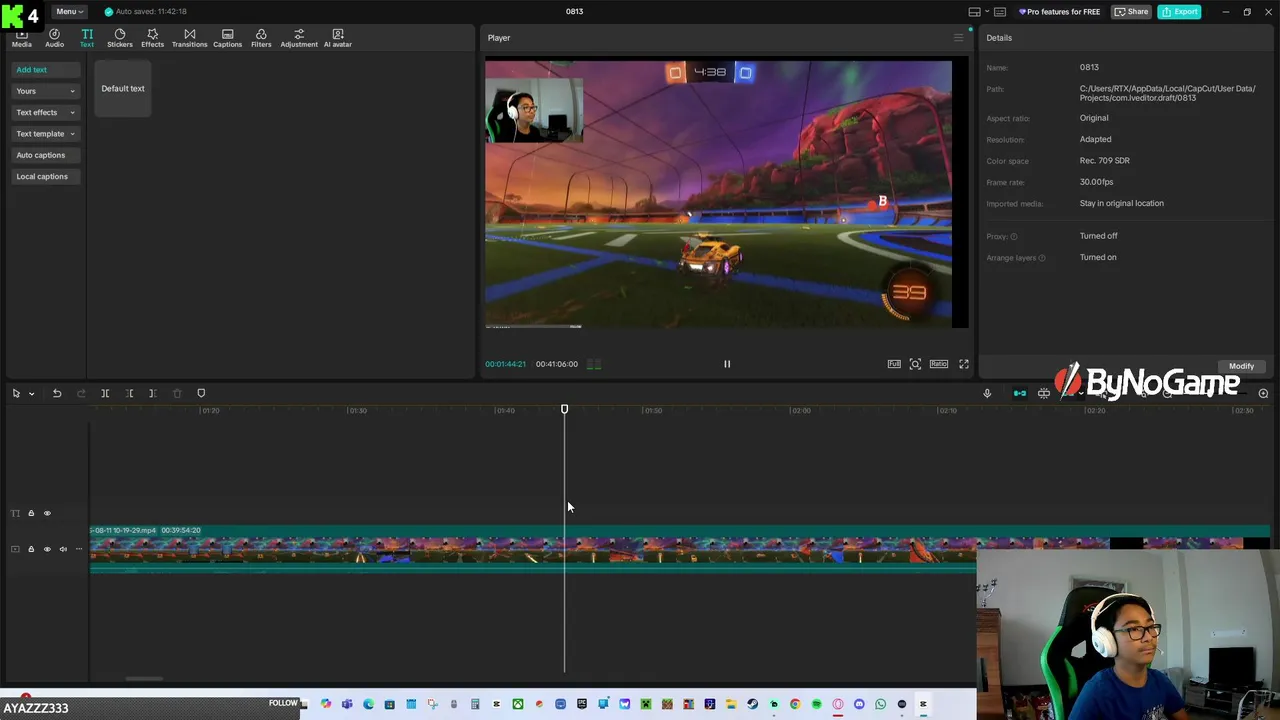Click the Export button
The width and height of the screenshot is (1280, 720).
click(x=1180, y=12)
